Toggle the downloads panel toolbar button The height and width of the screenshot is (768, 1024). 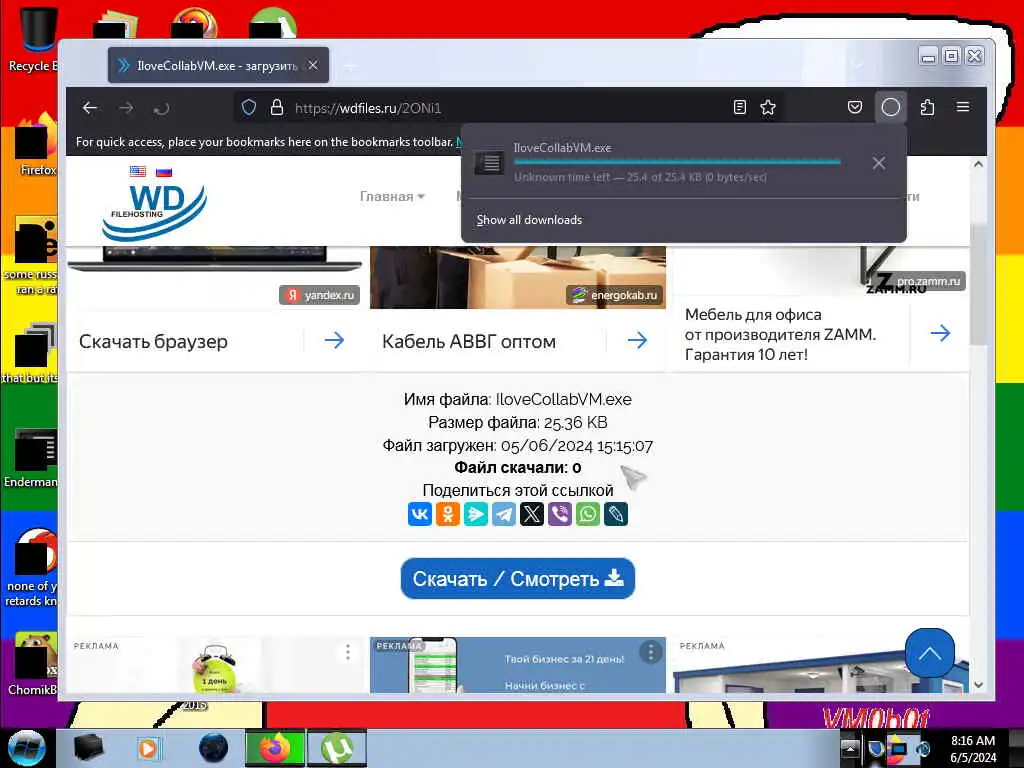891,107
